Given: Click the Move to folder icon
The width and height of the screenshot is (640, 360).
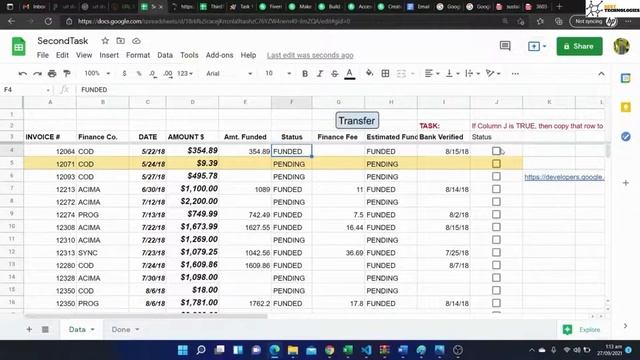Looking at the screenshot, I should pos(120,41).
